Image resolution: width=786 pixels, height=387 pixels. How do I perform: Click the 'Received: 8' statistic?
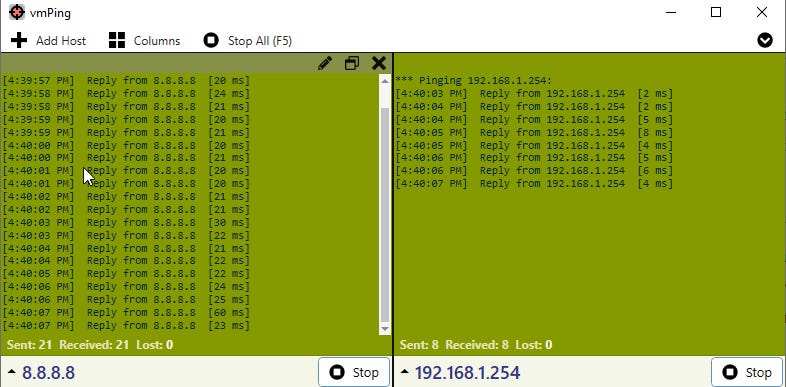[477, 345]
